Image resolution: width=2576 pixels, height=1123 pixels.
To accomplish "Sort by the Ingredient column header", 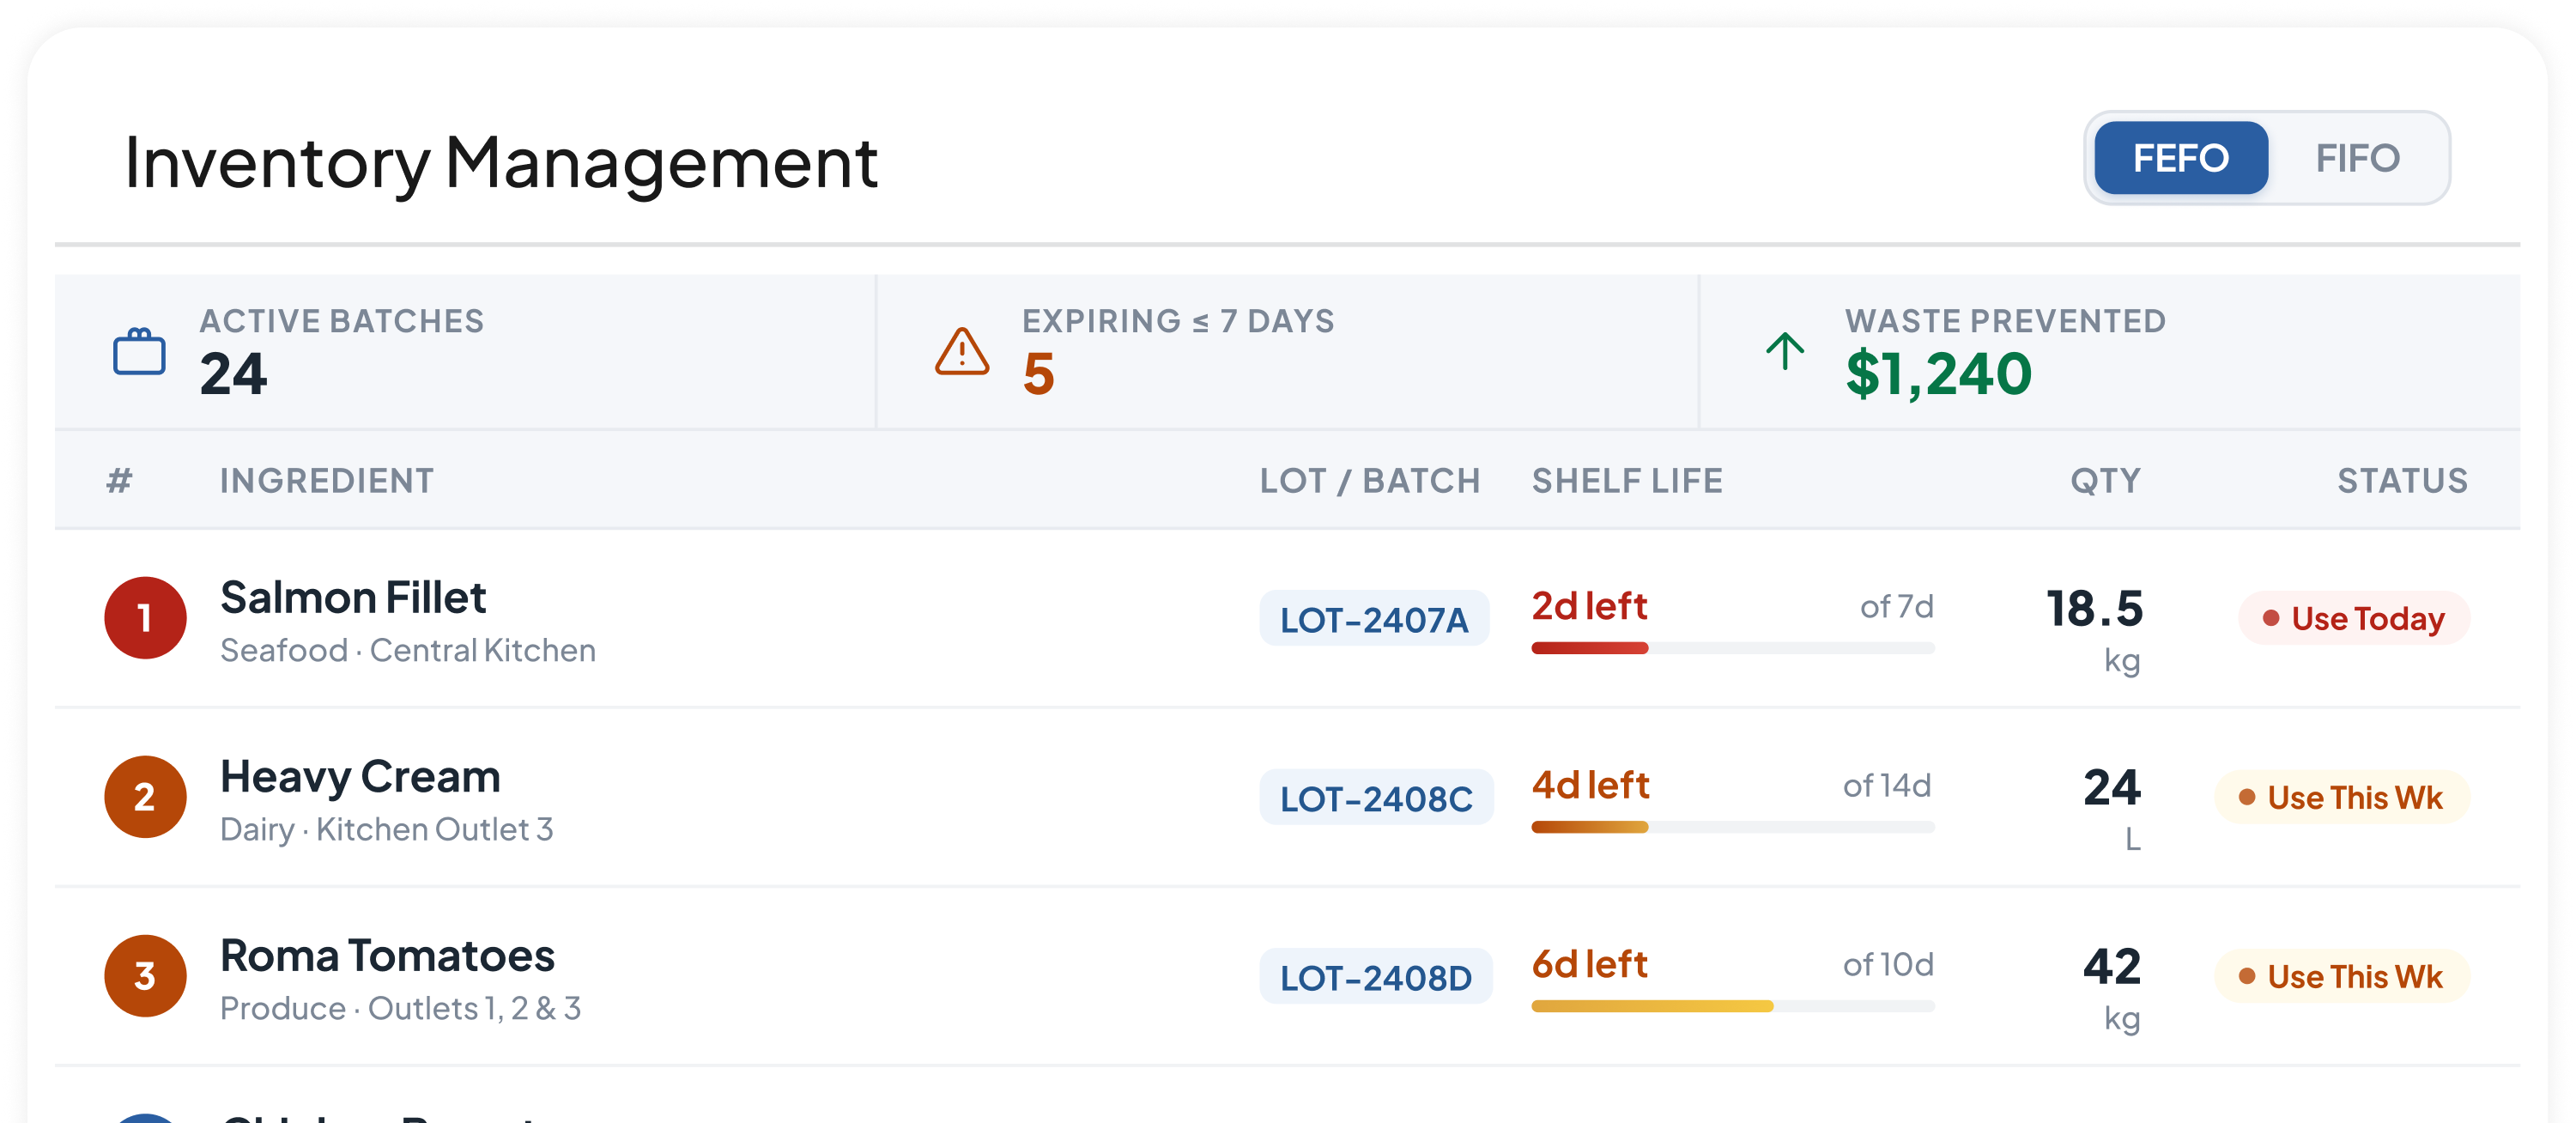I will (327, 481).
